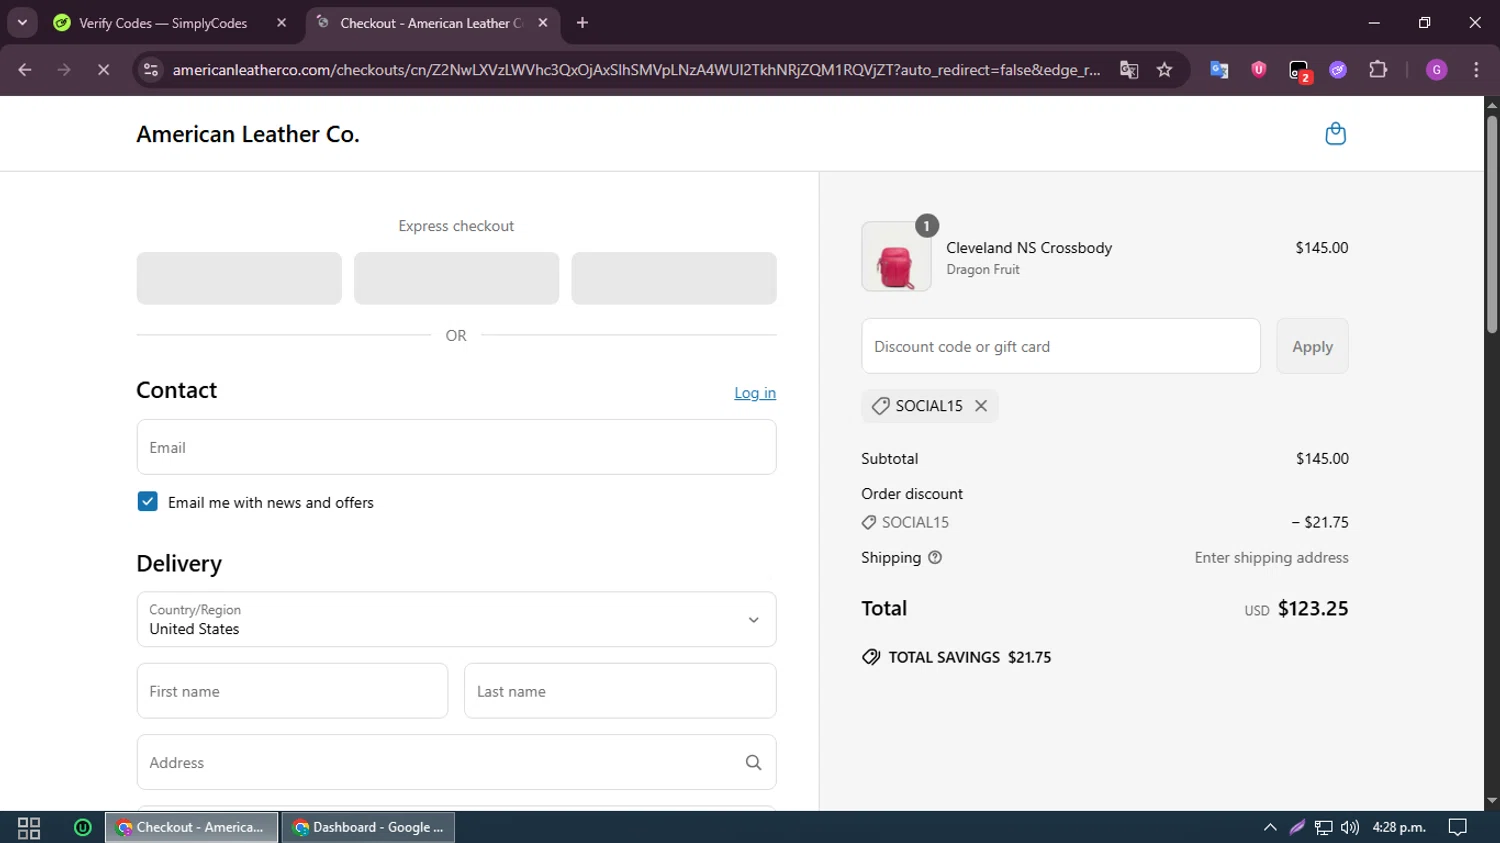Remove the SOCIAL15 discount code tag
The image size is (1500, 843).
pos(981,406)
